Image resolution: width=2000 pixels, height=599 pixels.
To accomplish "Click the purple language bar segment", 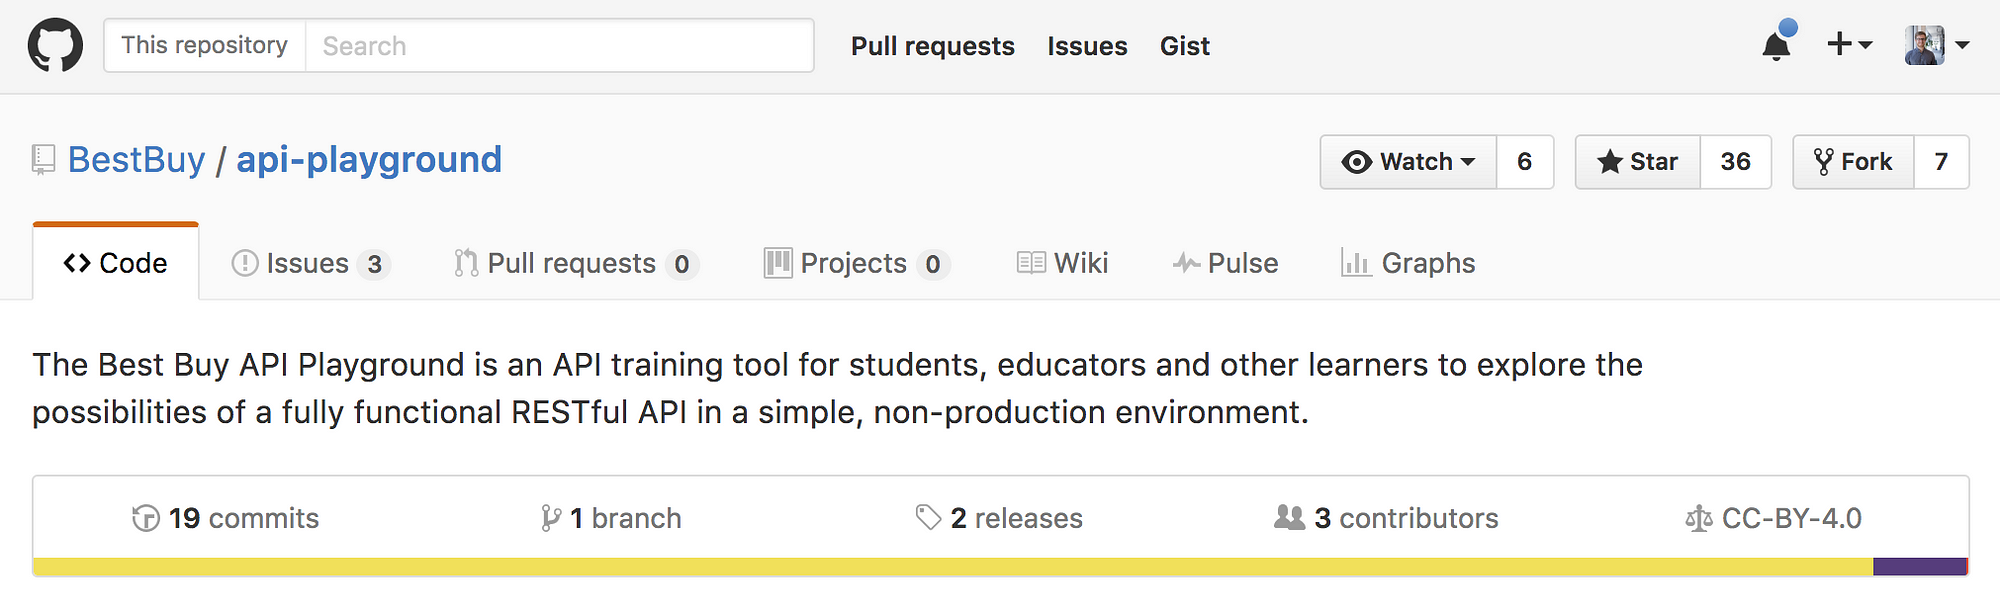I will click(1919, 567).
